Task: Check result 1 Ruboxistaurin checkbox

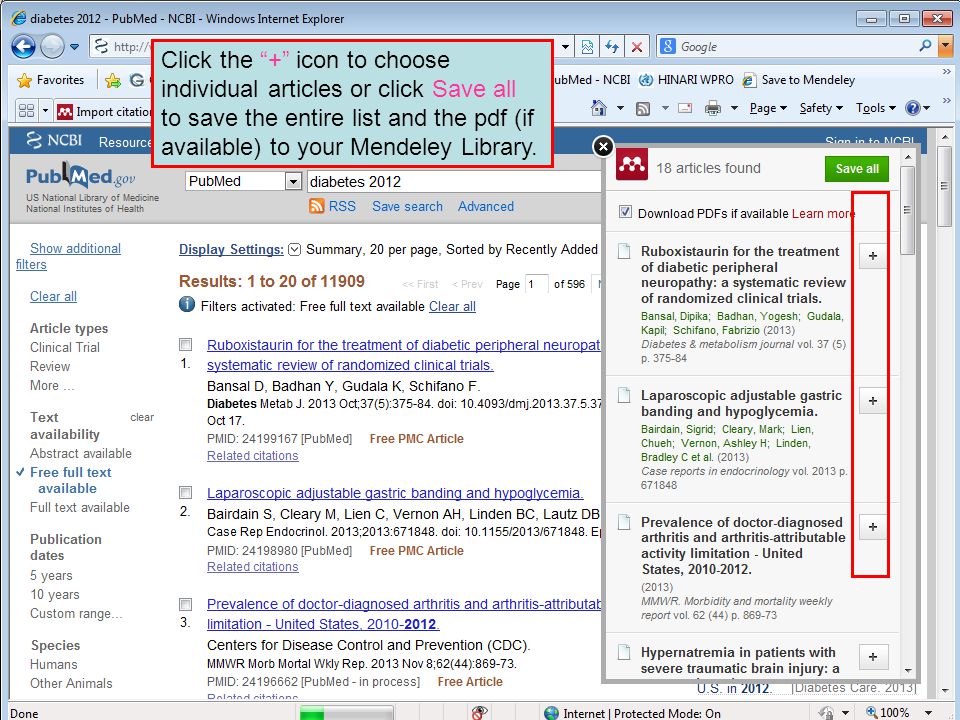Action: 186,345
